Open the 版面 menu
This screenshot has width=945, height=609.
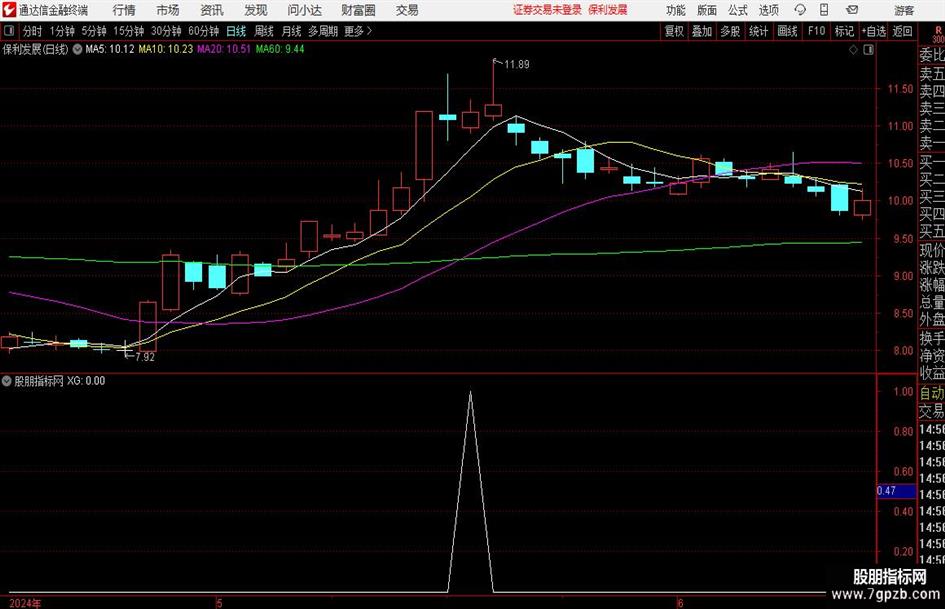(707, 10)
